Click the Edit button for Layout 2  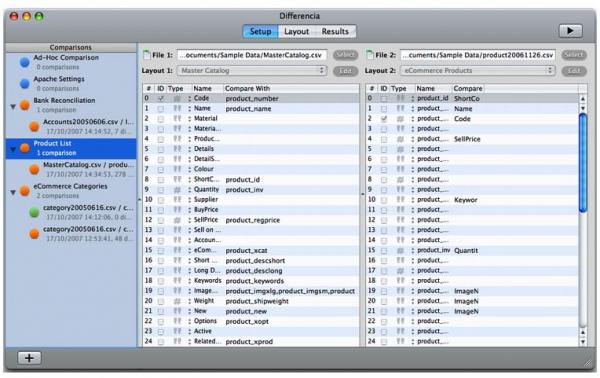[x=574, y=71]
